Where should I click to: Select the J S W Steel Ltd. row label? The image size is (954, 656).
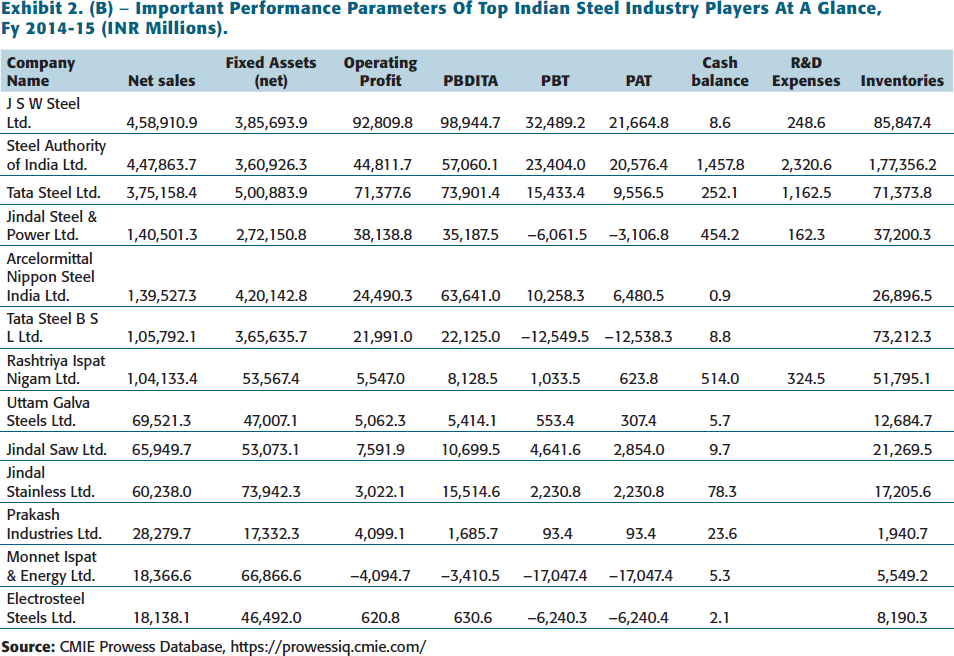(x=43, y=113)
